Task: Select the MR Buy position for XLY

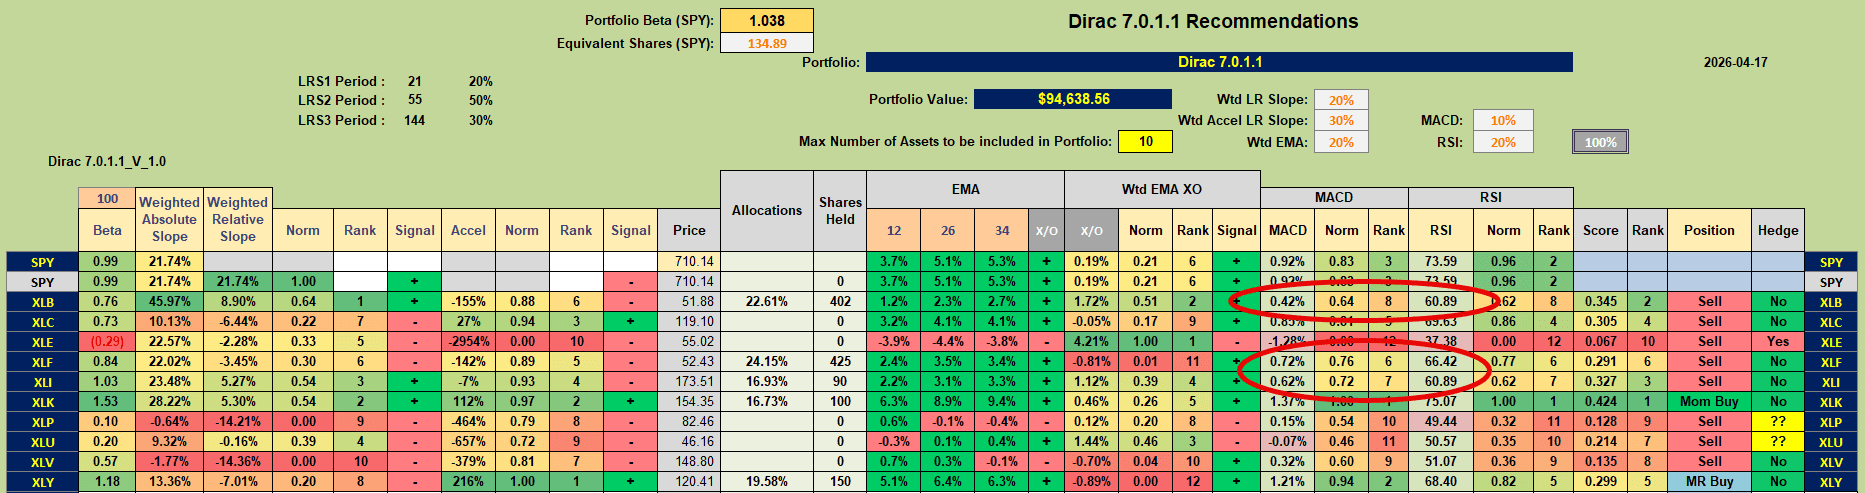Action: [1709, 481]
